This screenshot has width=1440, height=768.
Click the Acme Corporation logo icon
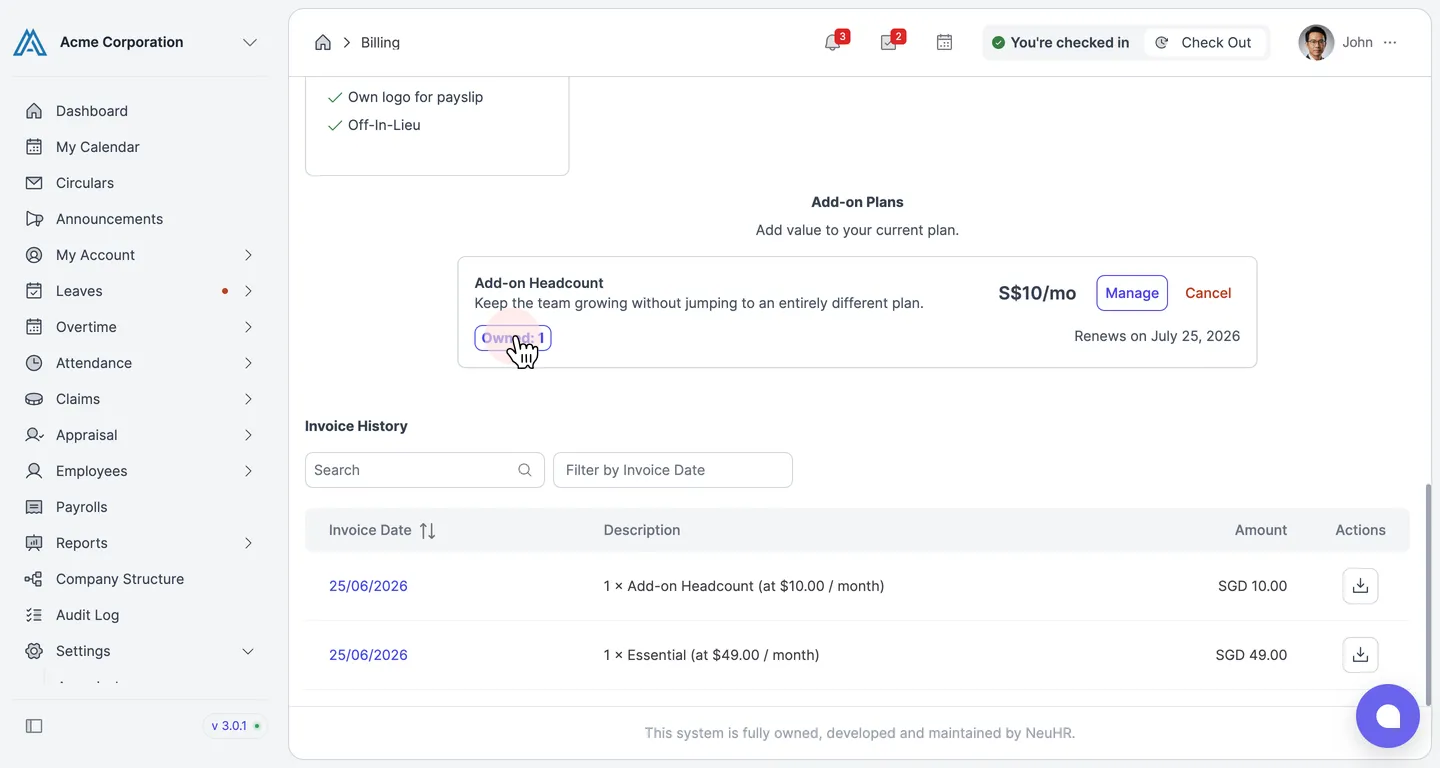pos(30,42)
